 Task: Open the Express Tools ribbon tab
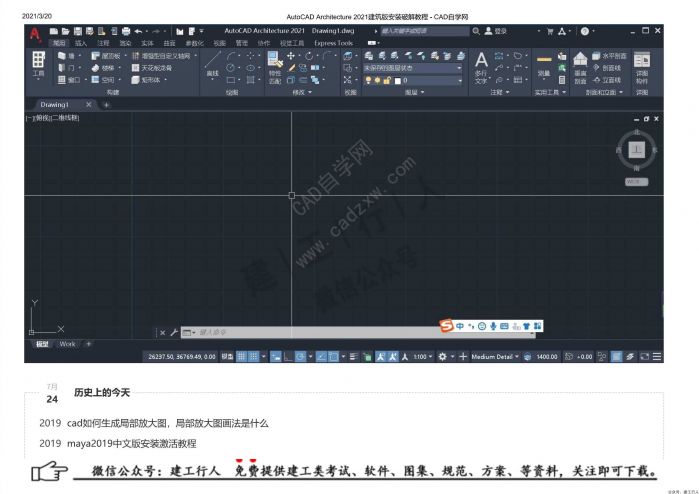[333, 43]
